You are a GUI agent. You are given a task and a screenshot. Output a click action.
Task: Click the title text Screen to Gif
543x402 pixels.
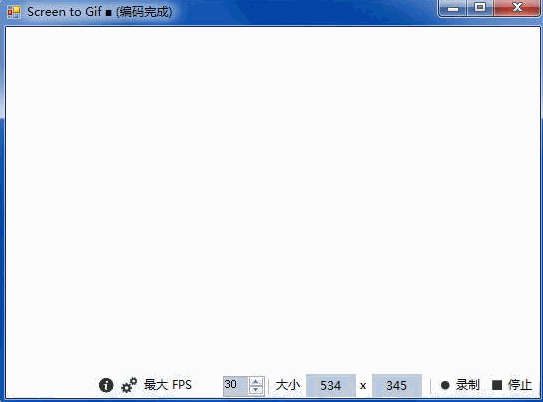click(x=64, y=12)
